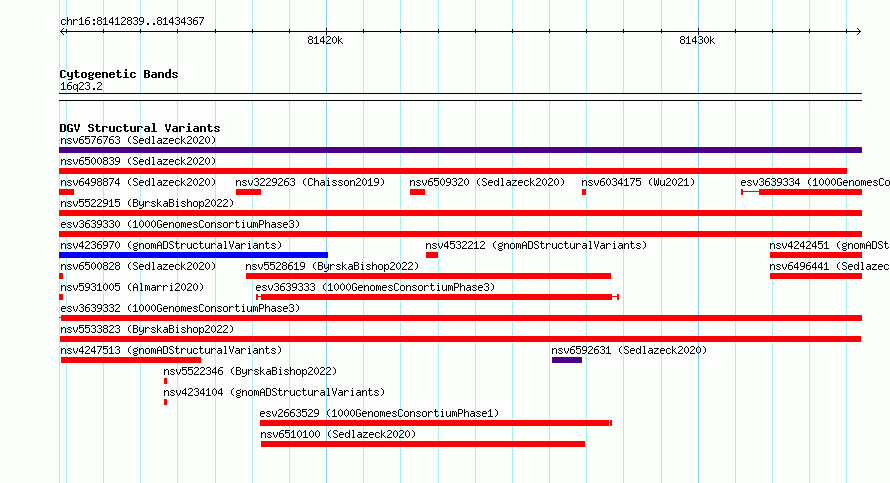The image size is (890, 483).
Task: Select the nsv5528619 red variant bar
Action: point(429,276)
